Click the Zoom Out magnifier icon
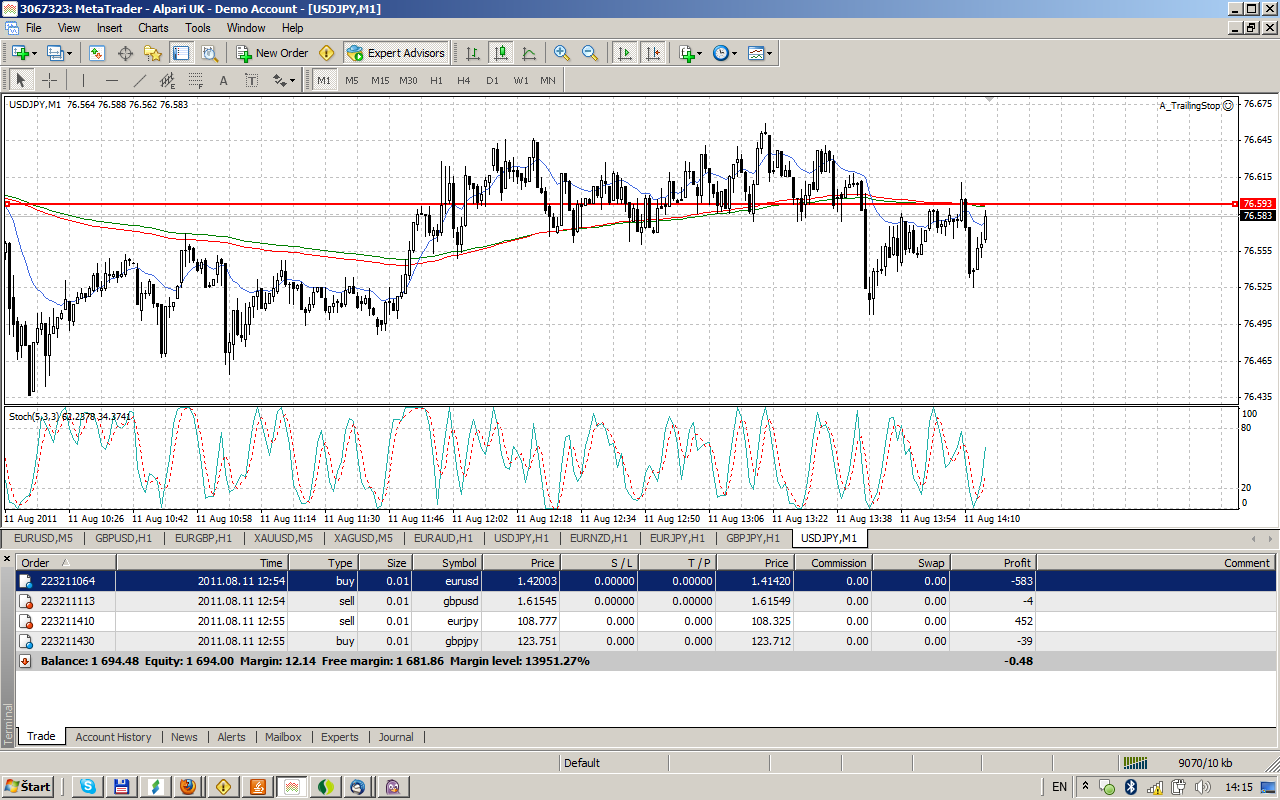 590,53
